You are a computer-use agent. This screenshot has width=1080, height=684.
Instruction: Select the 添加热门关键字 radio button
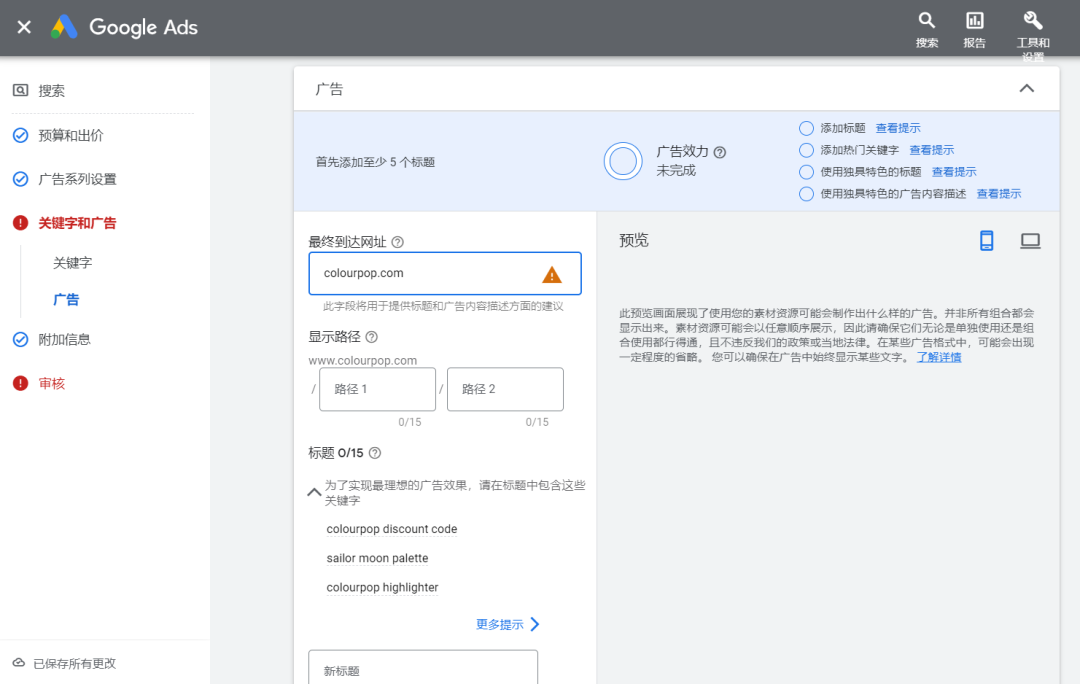pyautogui.click(x=806, y=150)
